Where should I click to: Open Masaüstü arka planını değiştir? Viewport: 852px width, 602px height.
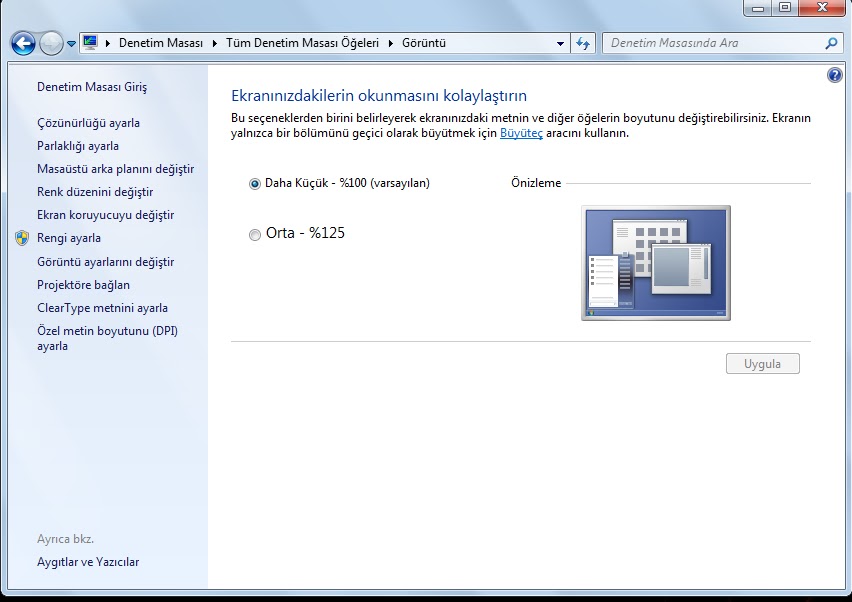click(115, 169)
